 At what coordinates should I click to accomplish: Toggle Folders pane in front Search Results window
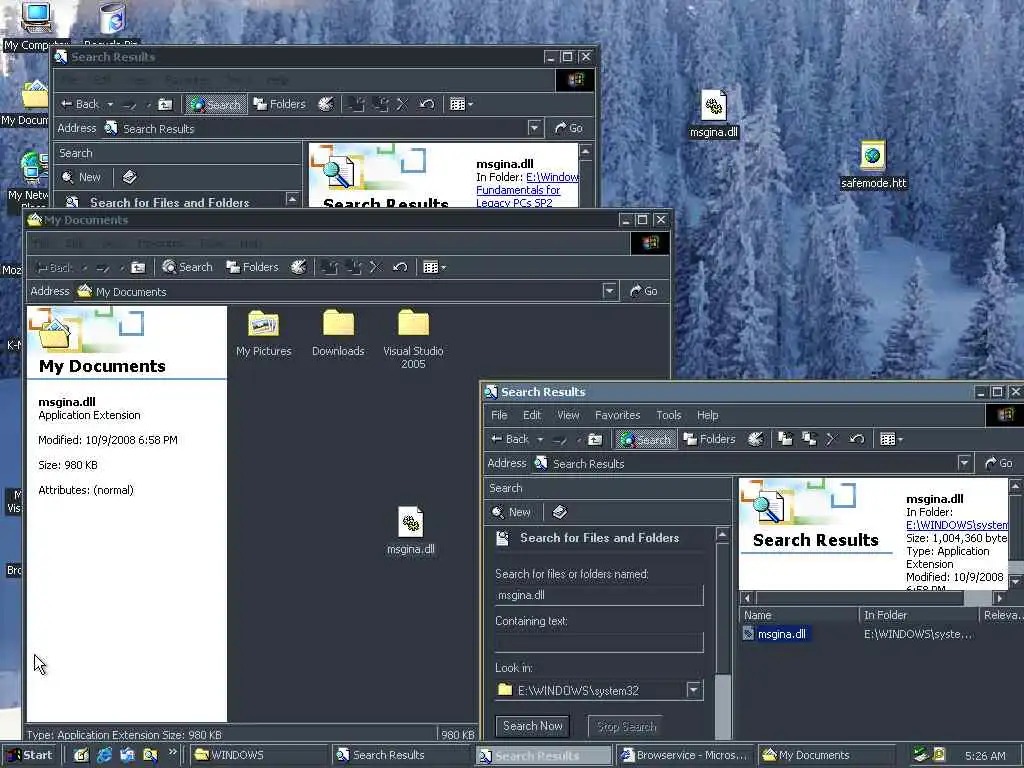pos(709,440)
